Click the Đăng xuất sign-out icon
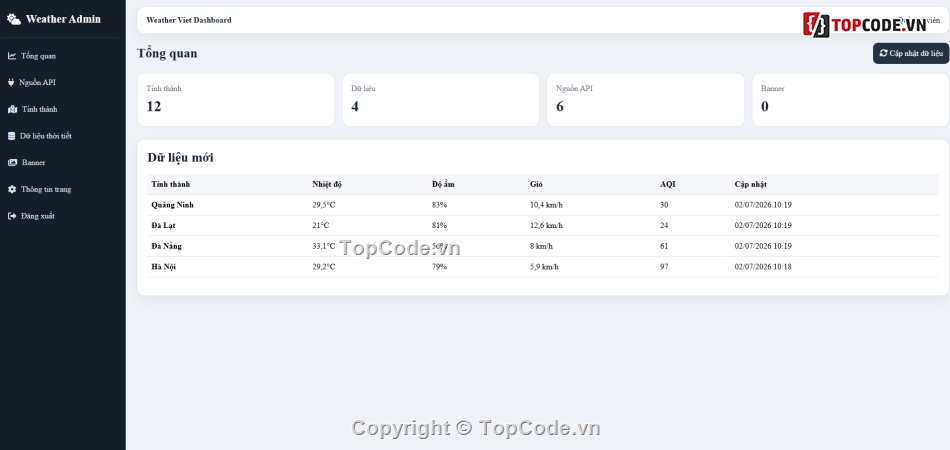 (12, 216)
